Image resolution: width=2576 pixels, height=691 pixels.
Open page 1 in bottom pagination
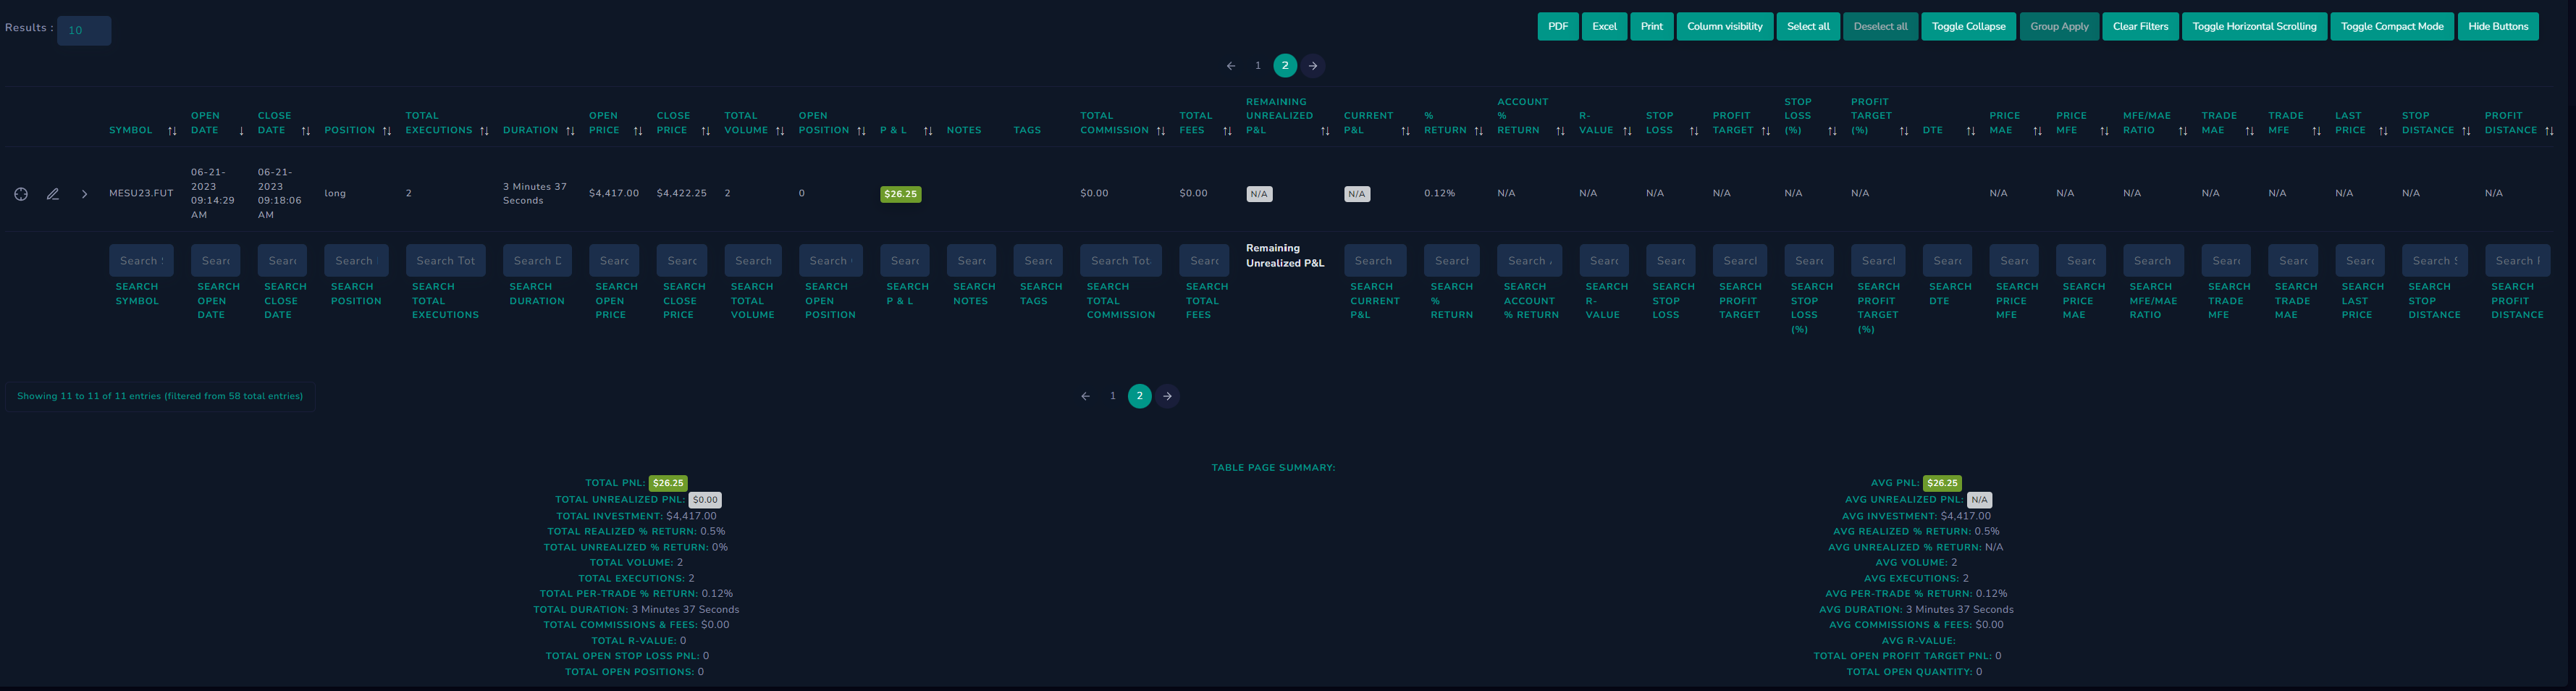coord(1112,397)
